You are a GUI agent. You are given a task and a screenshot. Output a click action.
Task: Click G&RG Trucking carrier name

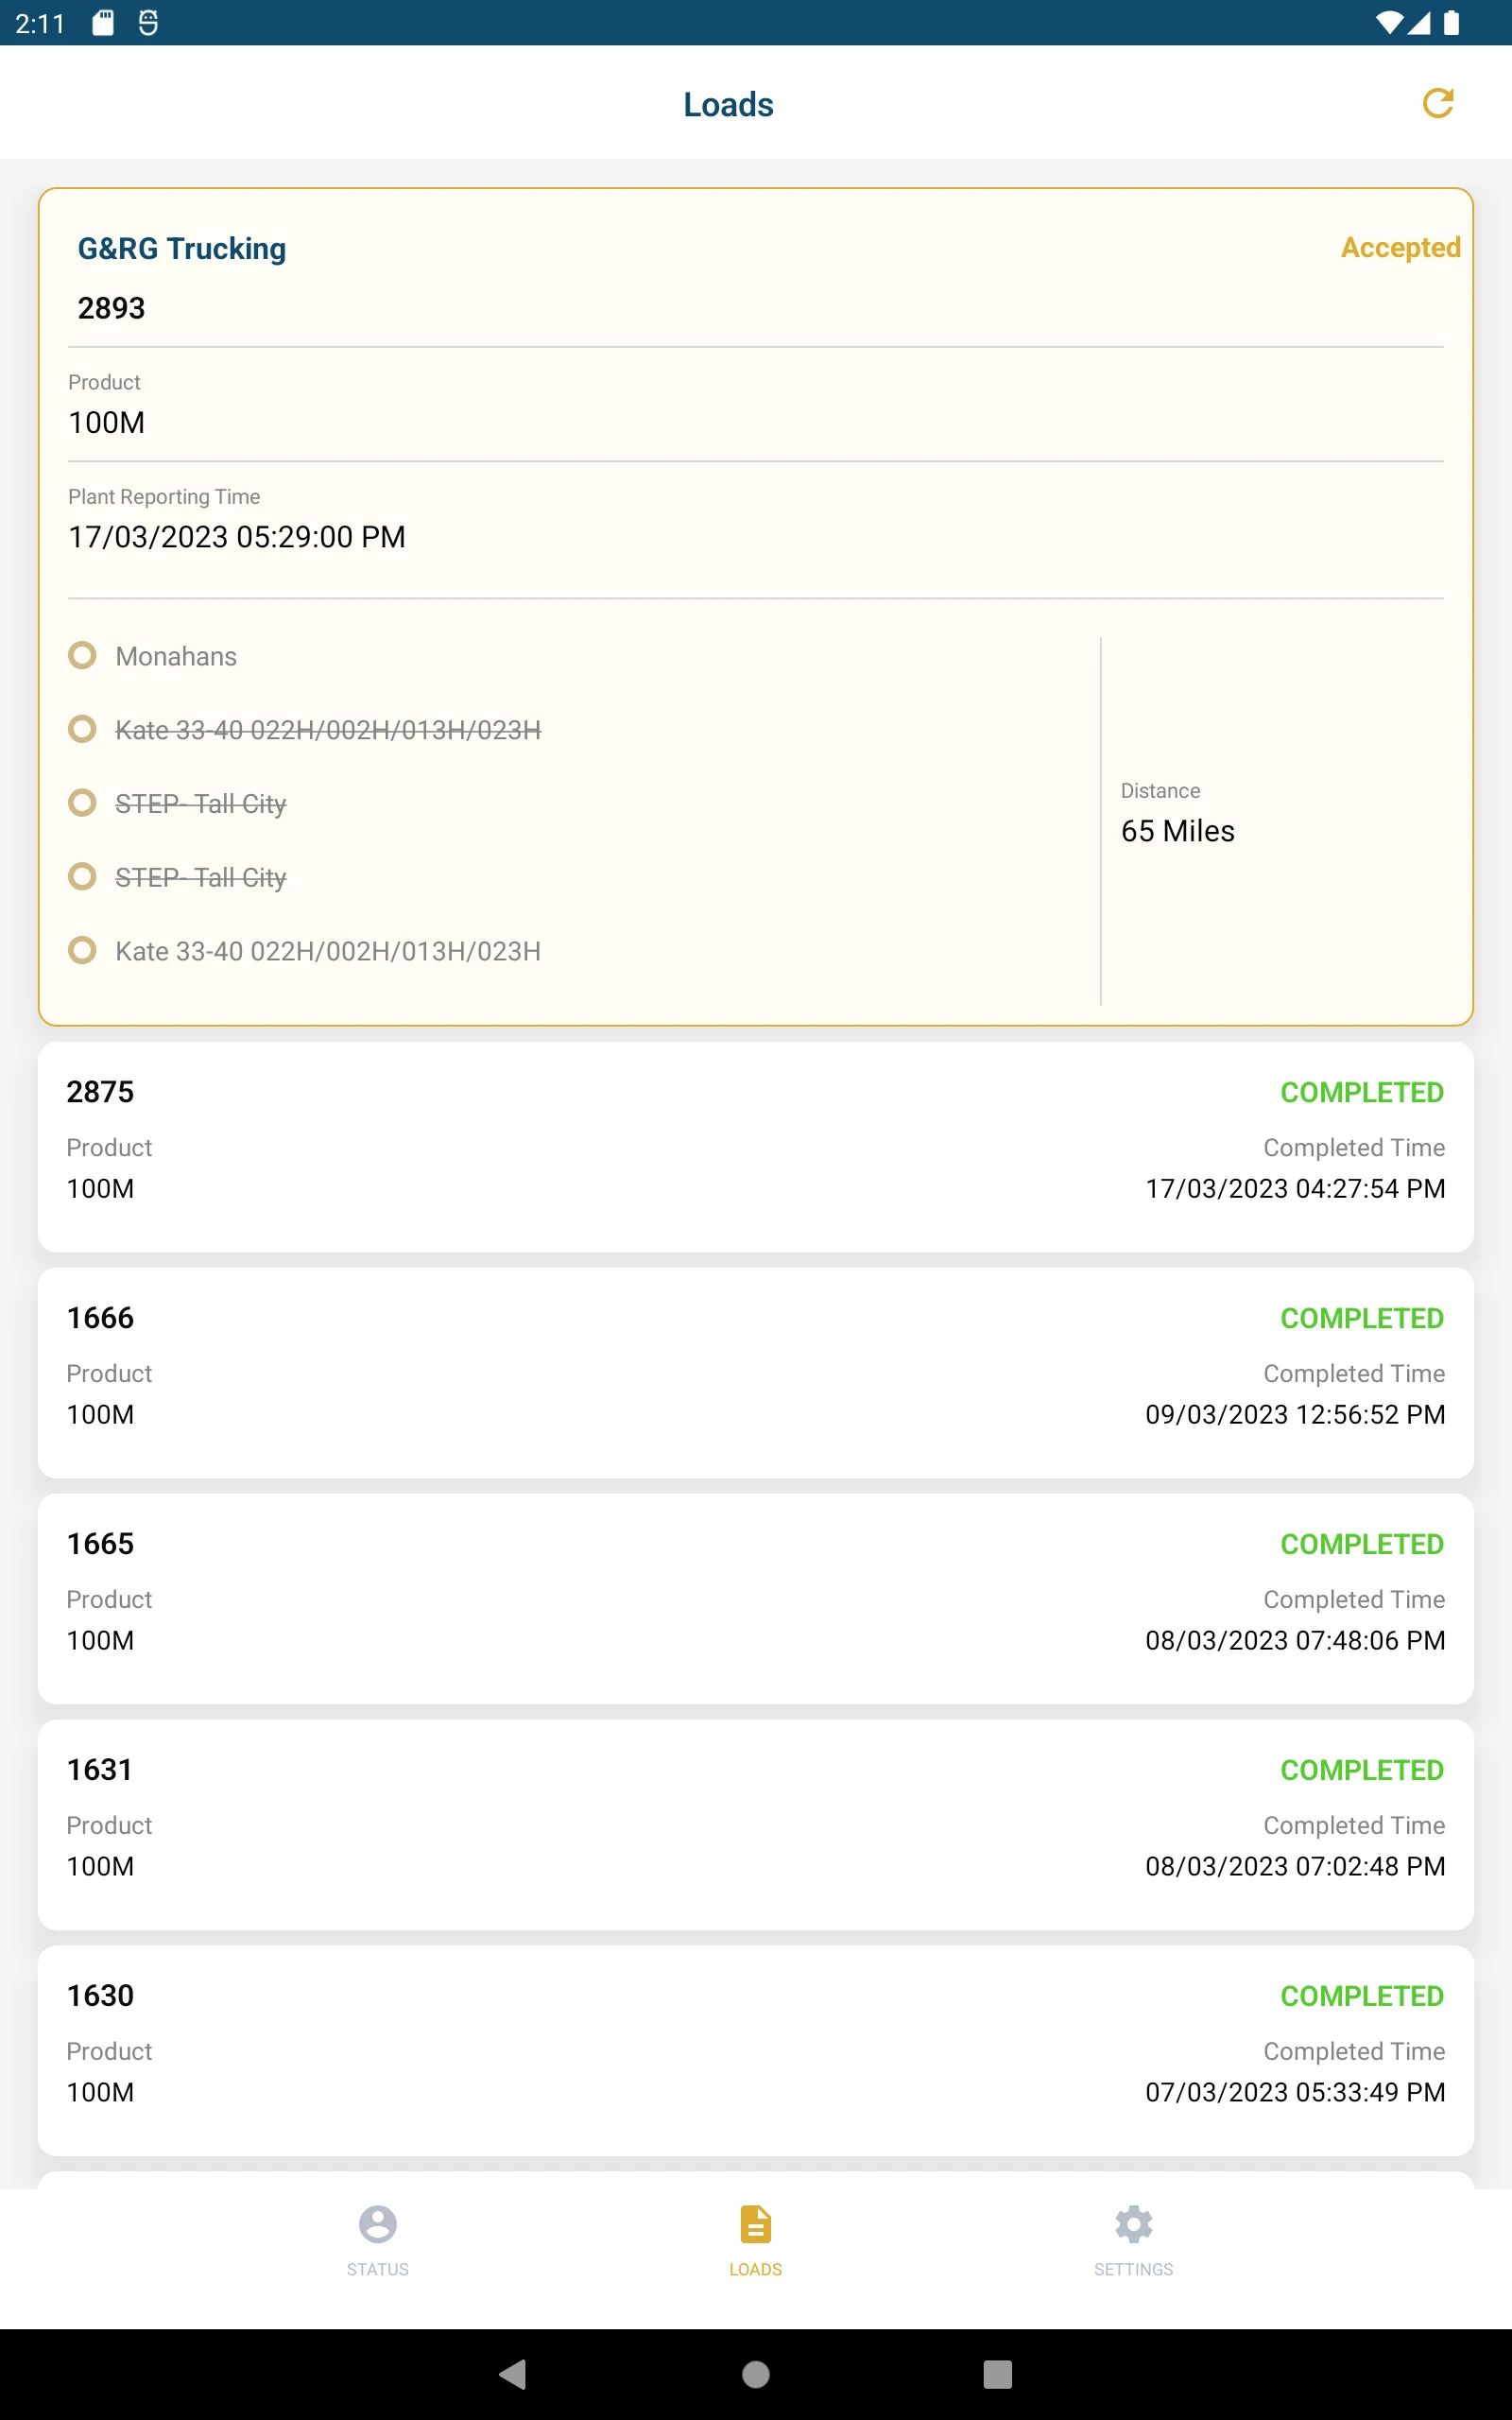point(182,248)
